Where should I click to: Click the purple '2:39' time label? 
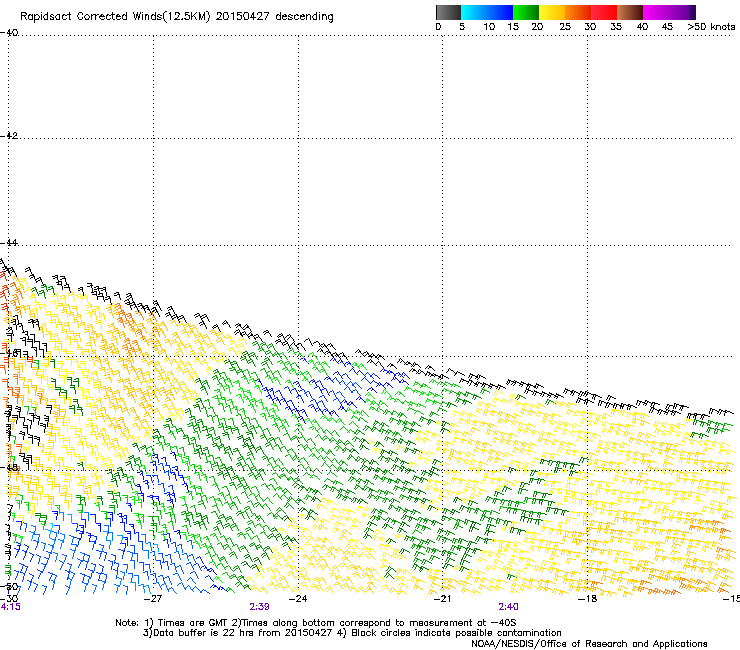260,607
